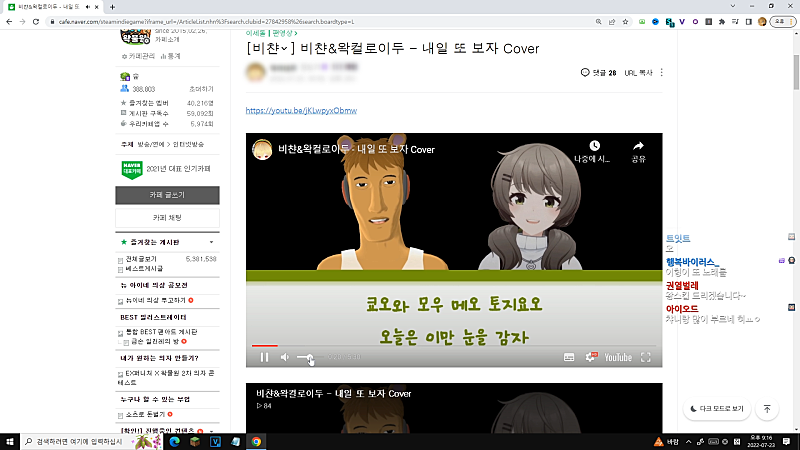This screenshot has width=800, height=450.
Task: Seek along the red video progress bar
Action: pos(454,346)
